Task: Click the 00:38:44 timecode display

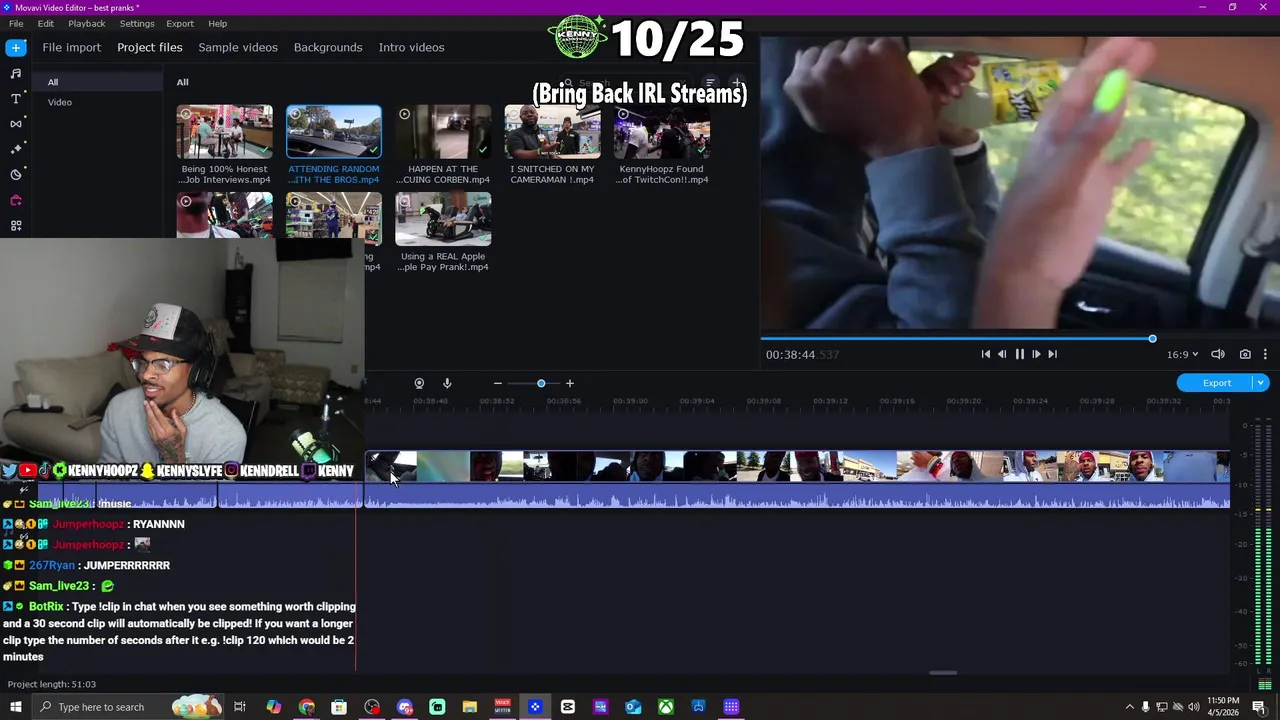Action: point(802,354)
